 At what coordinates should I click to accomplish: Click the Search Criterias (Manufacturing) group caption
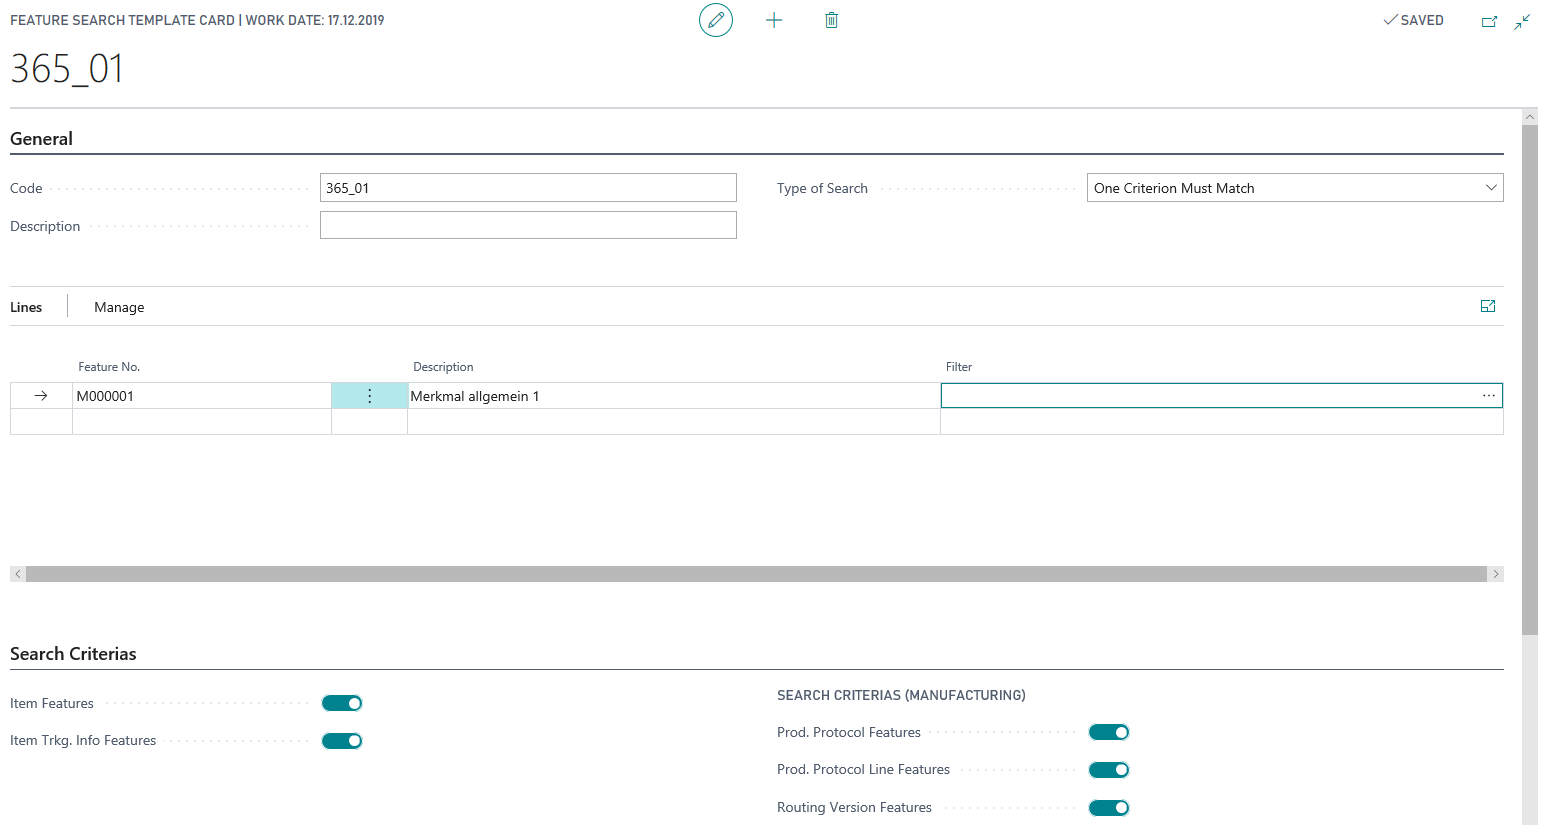pyautogui.click(x=901, y=695)
